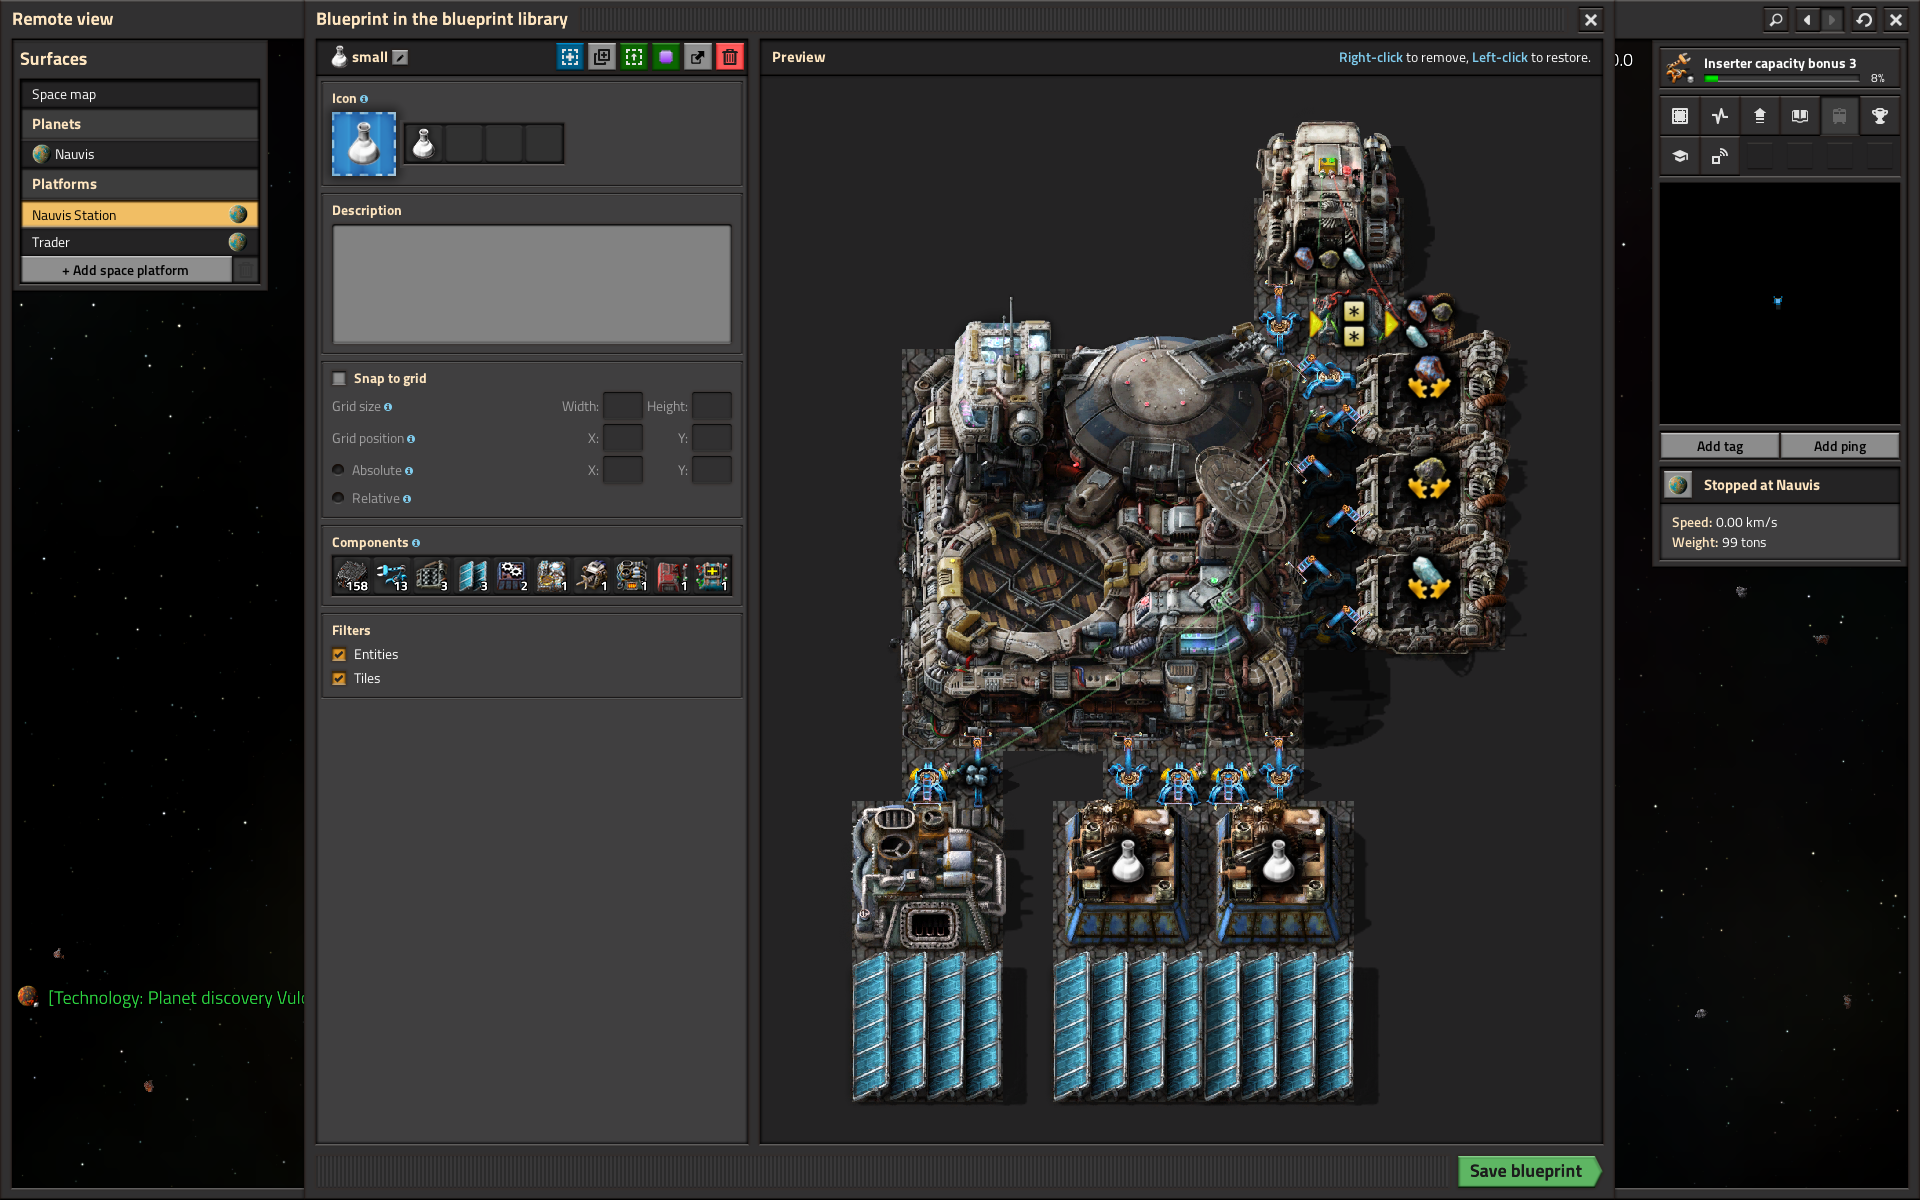Click the export blueprint string icon
Image resolution: width=1920 pixels, height=1200 pixels.
pyautogui.click(x=698, y=57)
